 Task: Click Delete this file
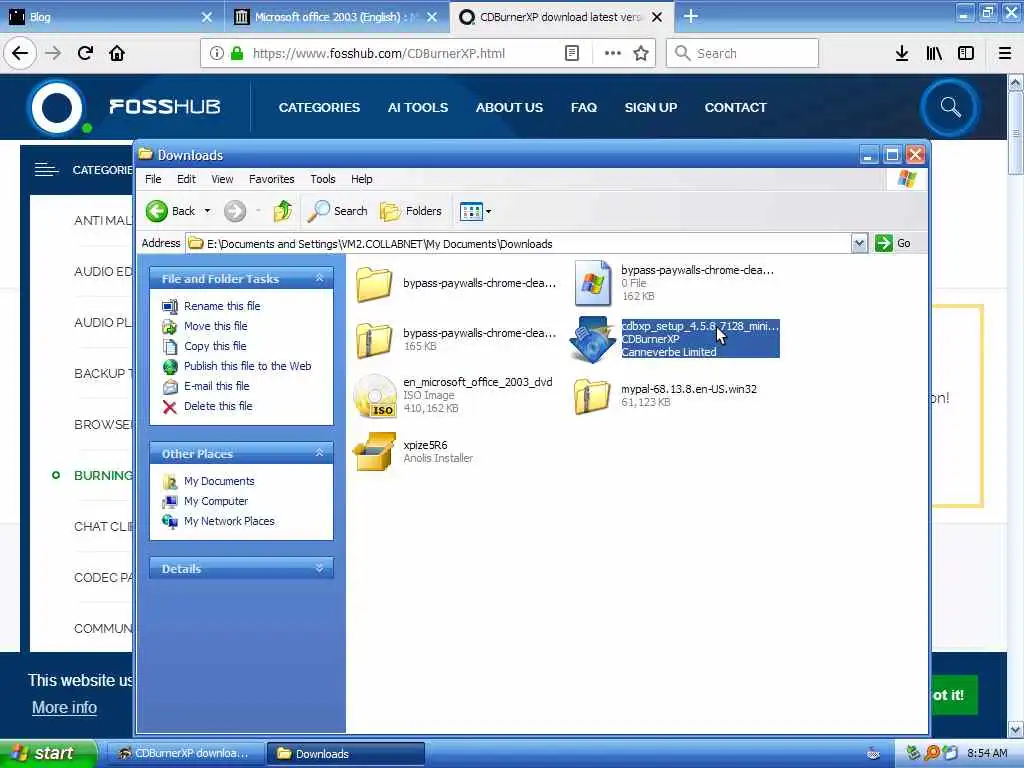[x=218, y=406]
